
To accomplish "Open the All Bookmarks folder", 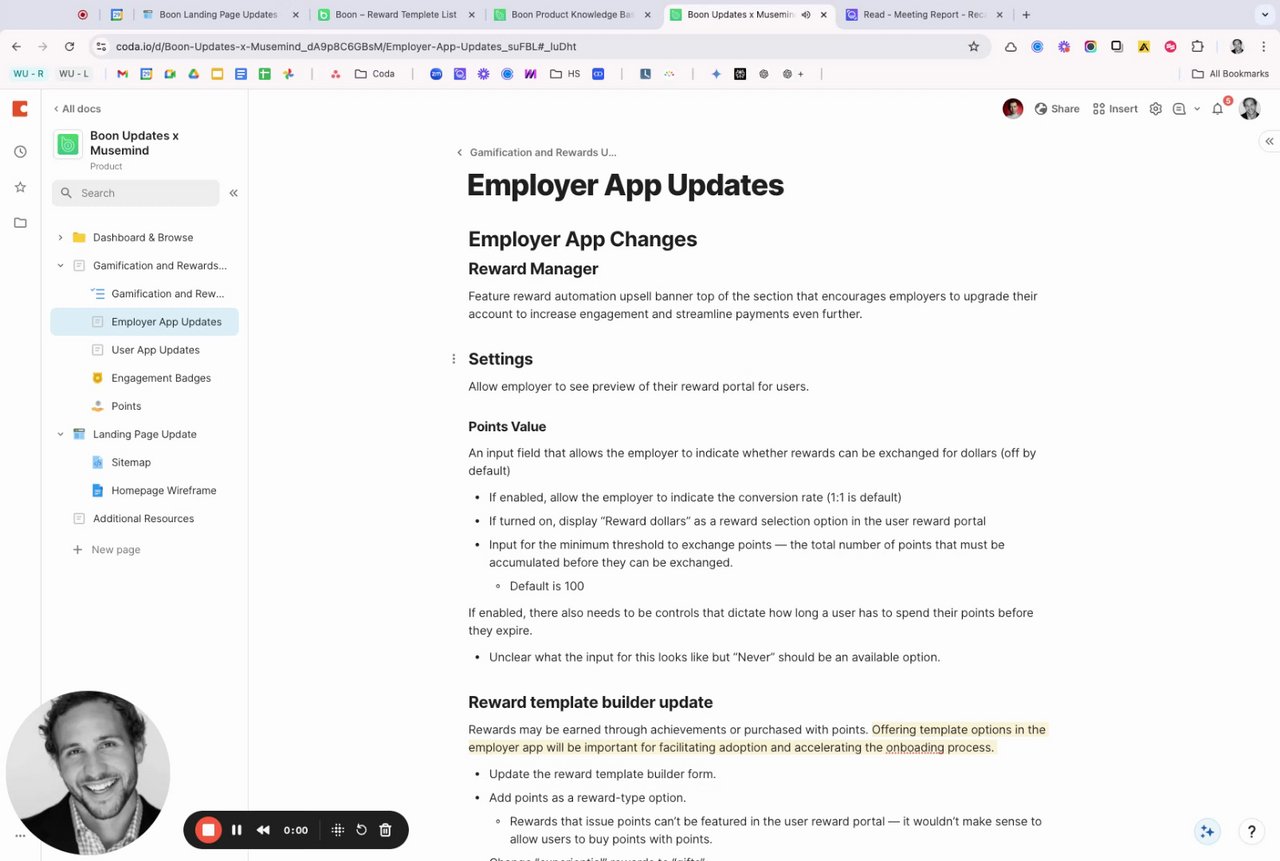I will tap(1230, 74).
